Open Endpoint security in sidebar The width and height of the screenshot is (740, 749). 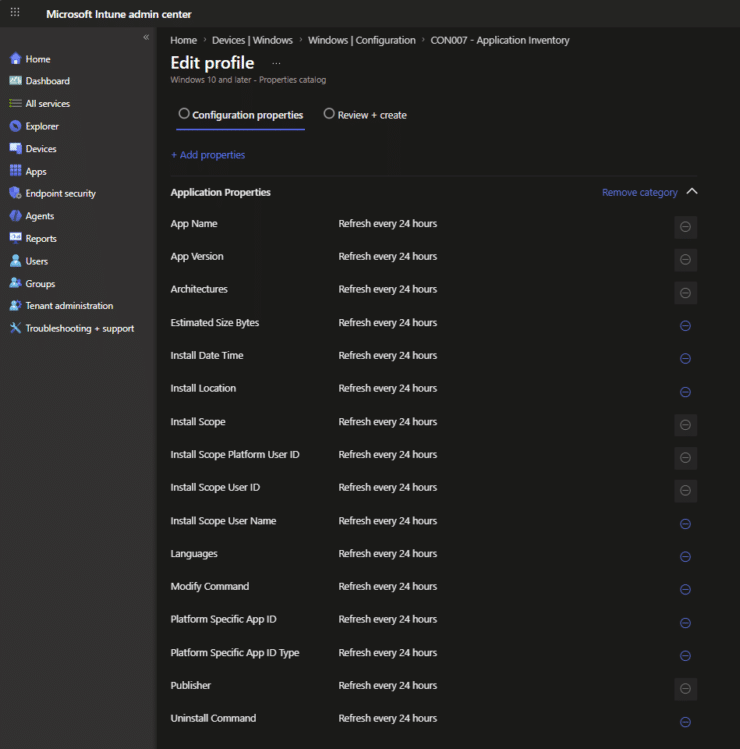(60, 193)
